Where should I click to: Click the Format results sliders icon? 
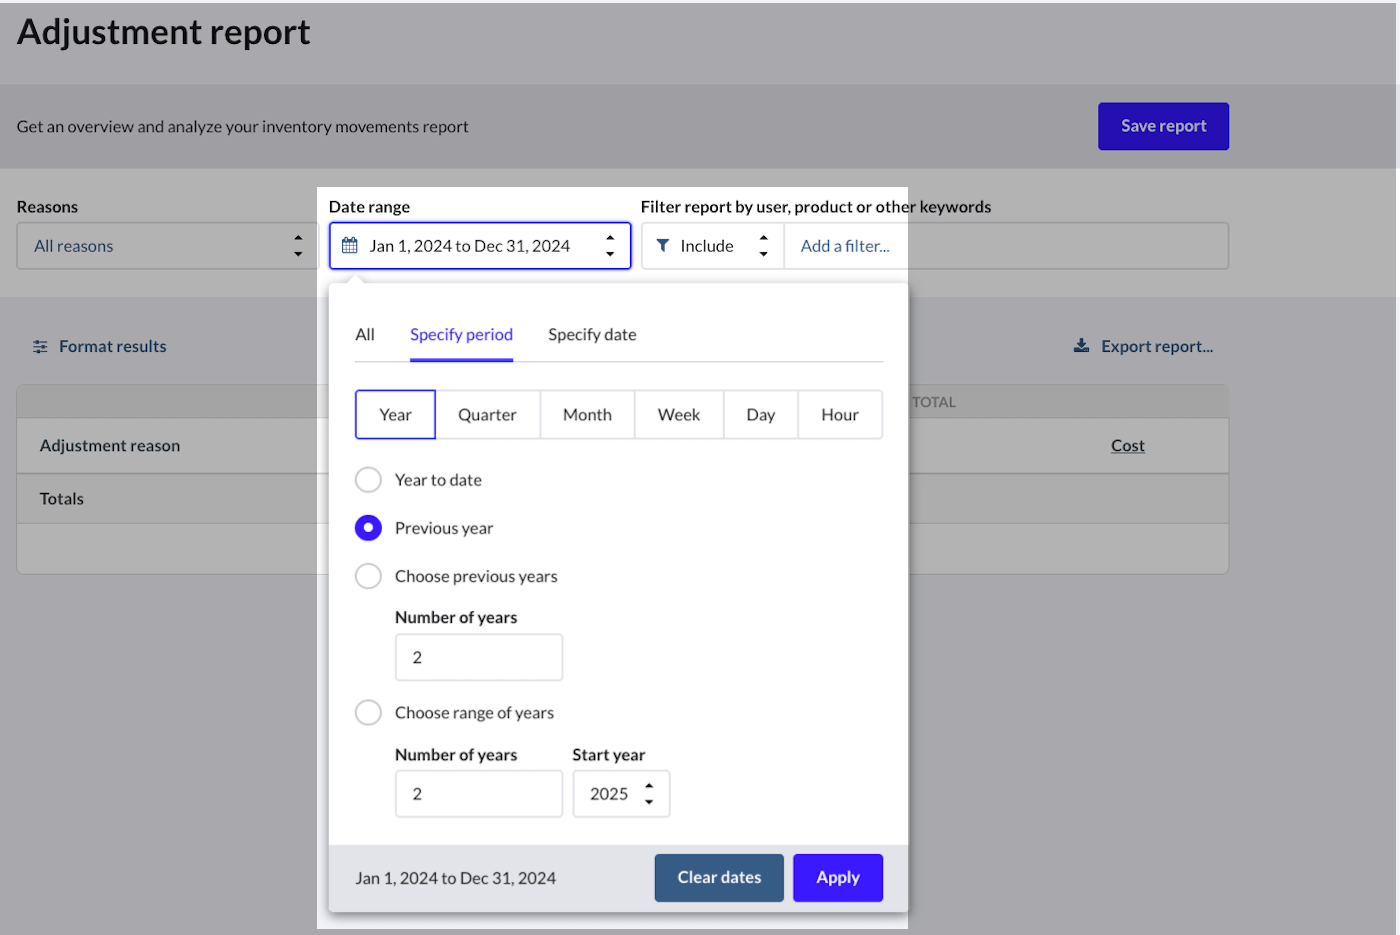tap(40, 347)
